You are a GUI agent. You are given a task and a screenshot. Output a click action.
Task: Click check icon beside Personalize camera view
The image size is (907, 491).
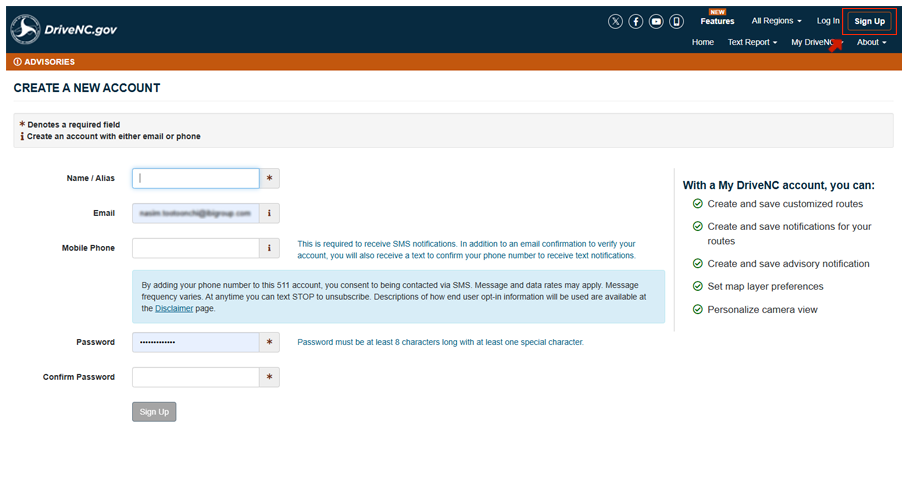point(698,309)
